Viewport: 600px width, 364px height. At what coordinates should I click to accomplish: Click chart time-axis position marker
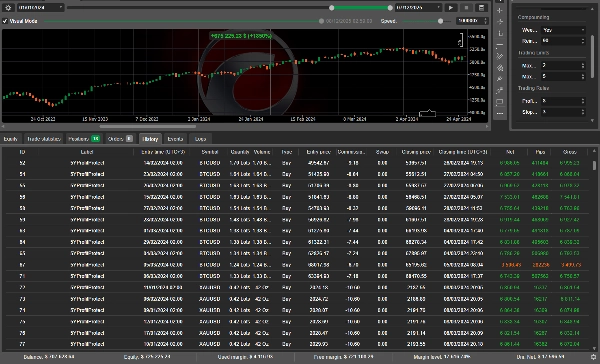pyautogui.click(x=427, y=113)
